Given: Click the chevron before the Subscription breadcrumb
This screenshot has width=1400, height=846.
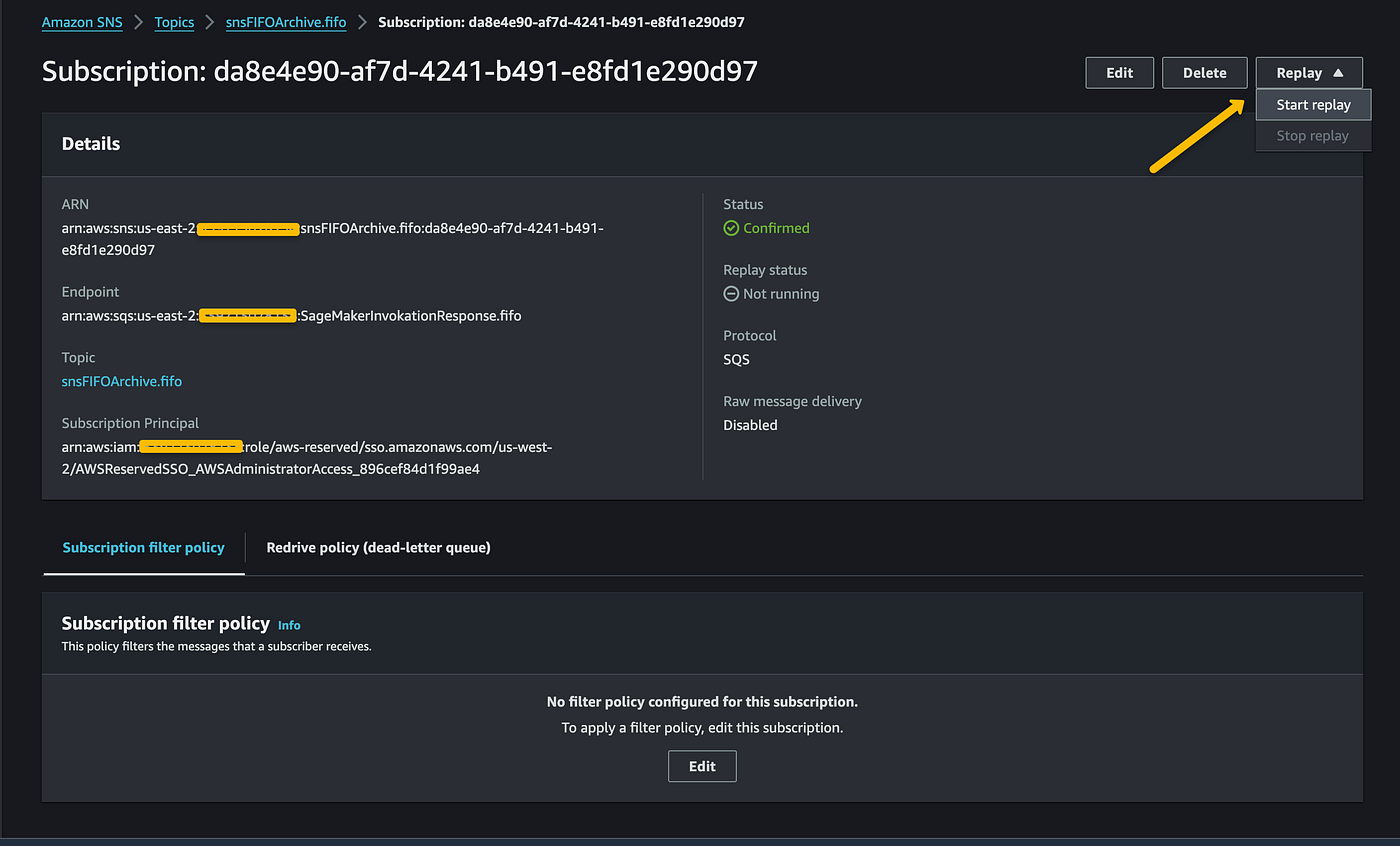Looking at the screenshot, I should [362, 22].
